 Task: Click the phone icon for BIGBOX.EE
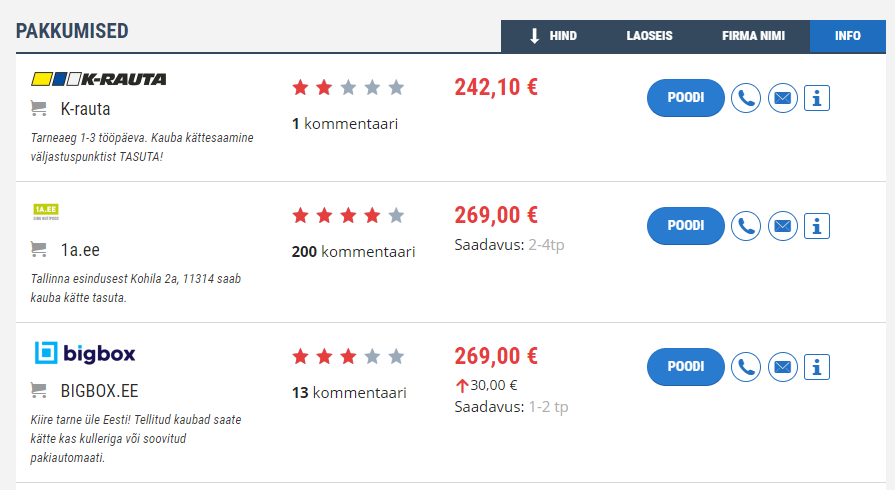pos(746,367)
